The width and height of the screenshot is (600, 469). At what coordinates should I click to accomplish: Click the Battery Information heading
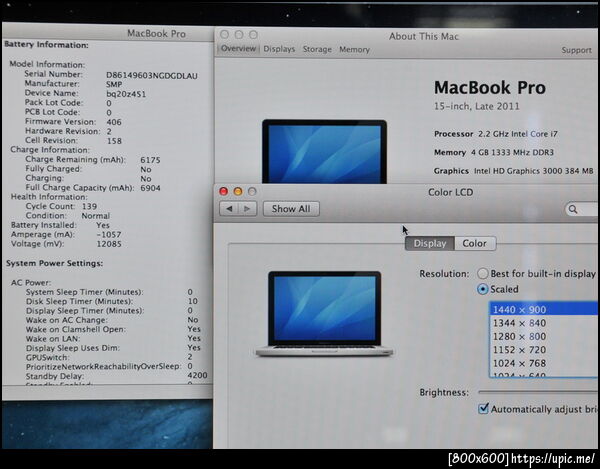pos(46,45)
